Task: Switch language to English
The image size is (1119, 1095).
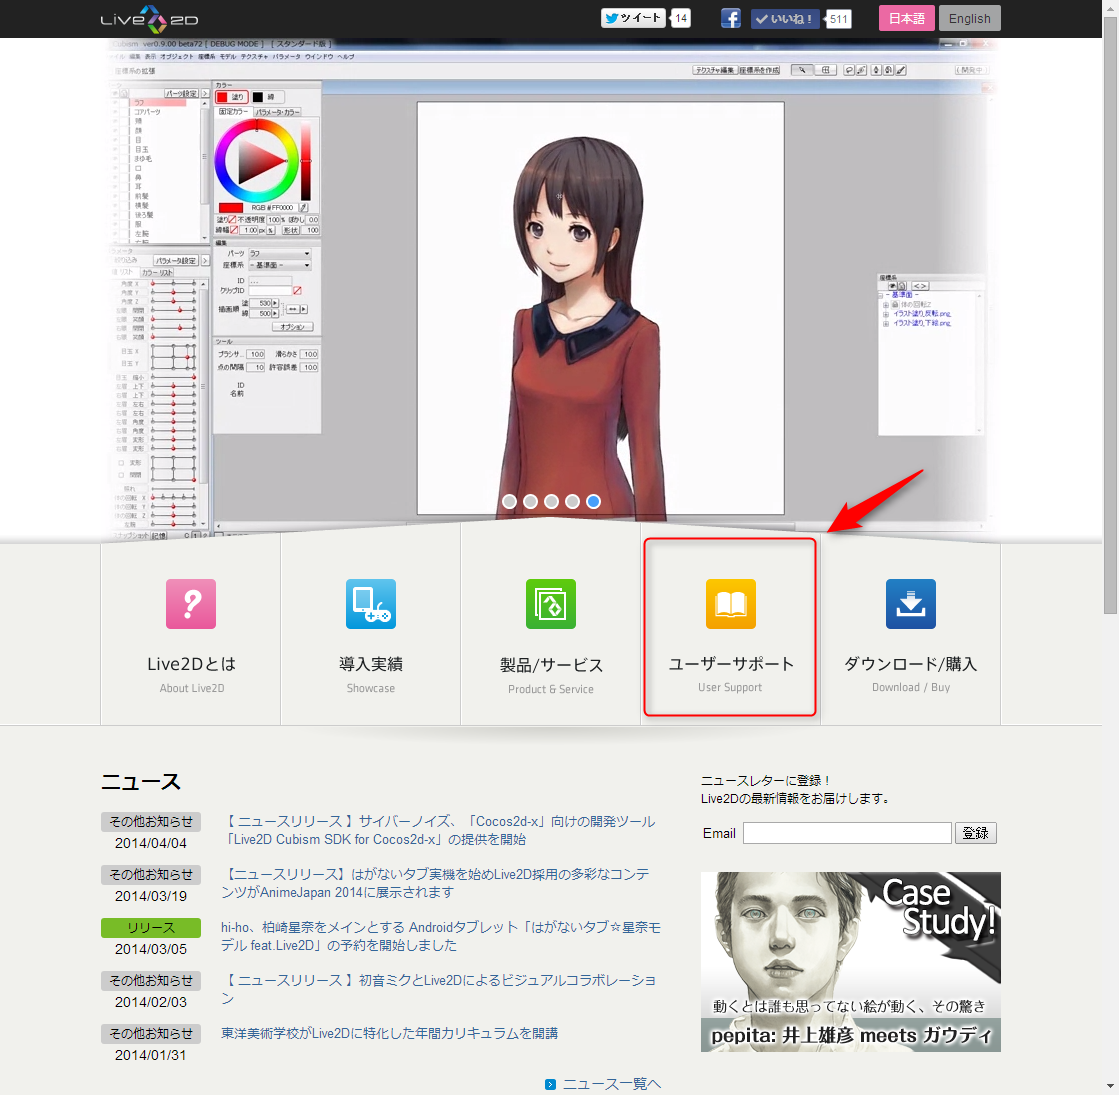Action: [x=969, y=19]
